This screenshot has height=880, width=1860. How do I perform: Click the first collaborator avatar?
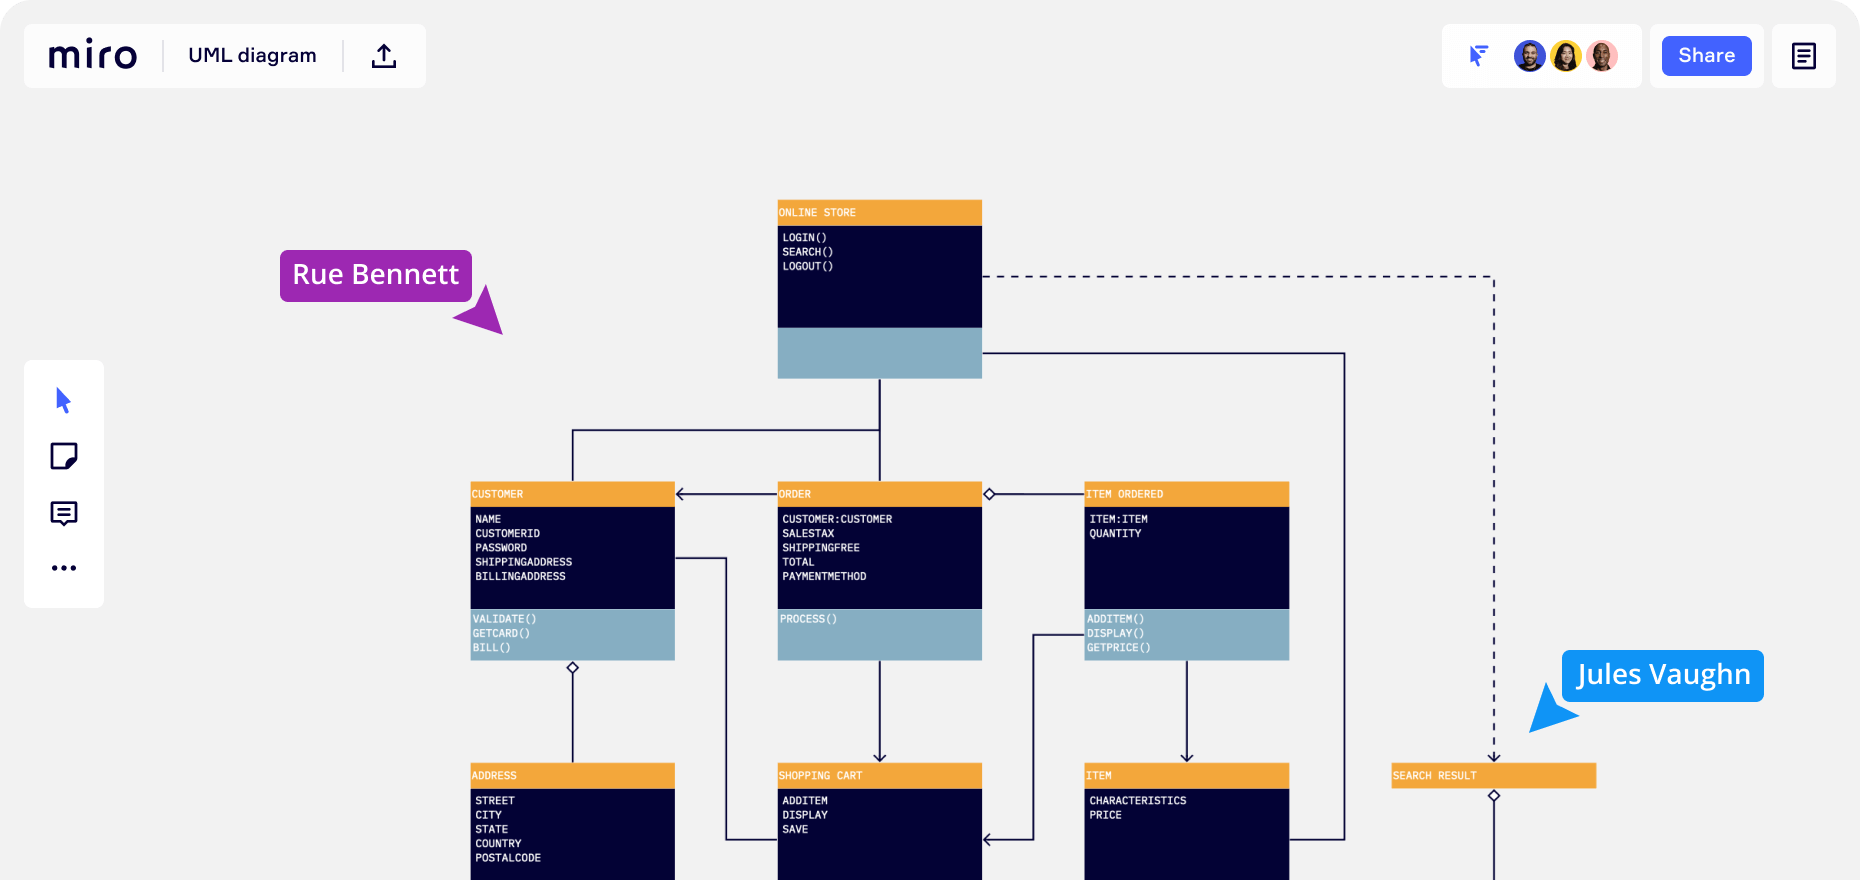point(1530,56)
